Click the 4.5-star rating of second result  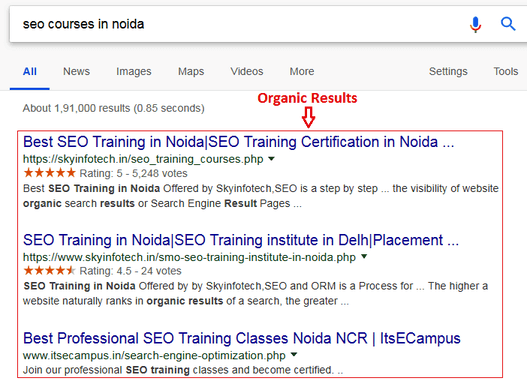[50, 270]
